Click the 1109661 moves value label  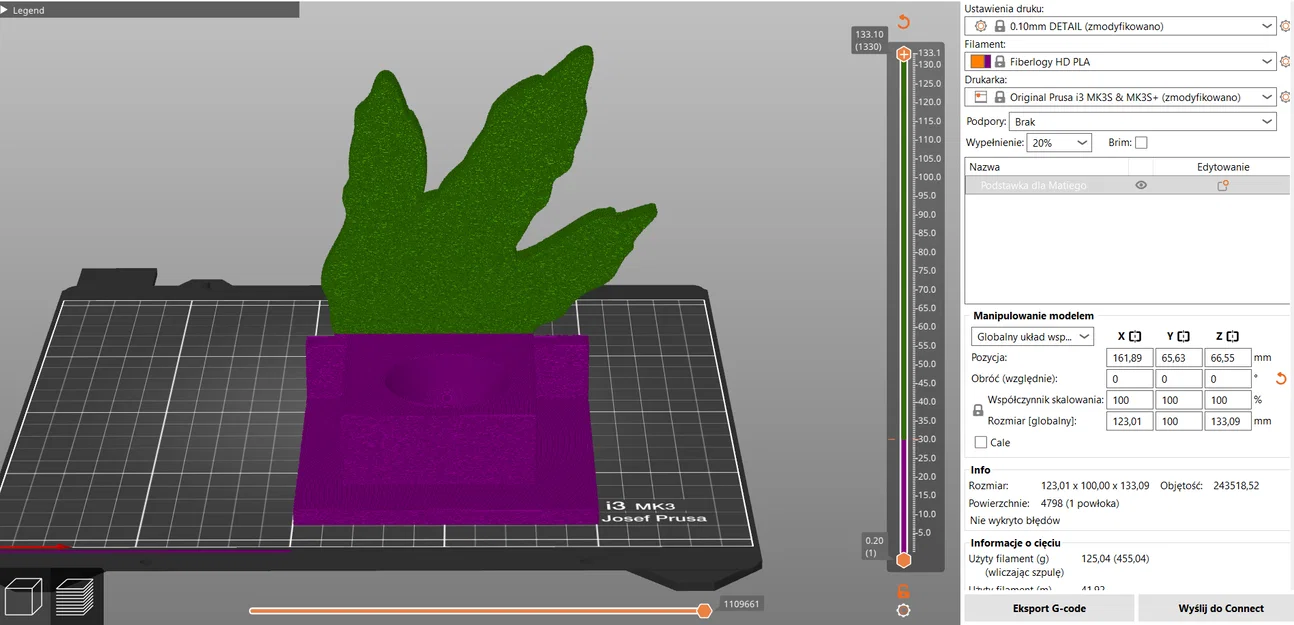point(741,604)
